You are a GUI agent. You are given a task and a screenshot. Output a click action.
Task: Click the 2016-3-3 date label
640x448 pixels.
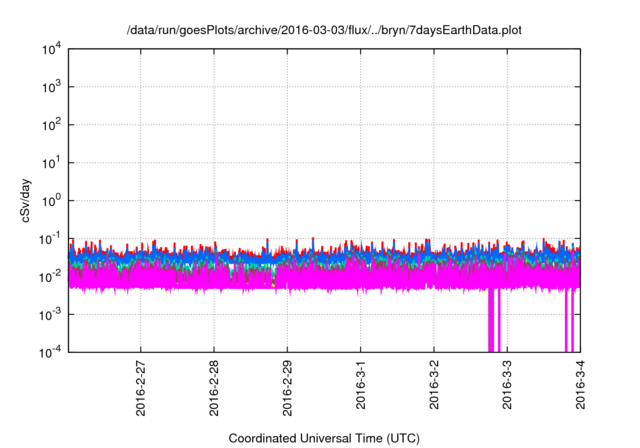pyautogui.click(x=507, y=385)
